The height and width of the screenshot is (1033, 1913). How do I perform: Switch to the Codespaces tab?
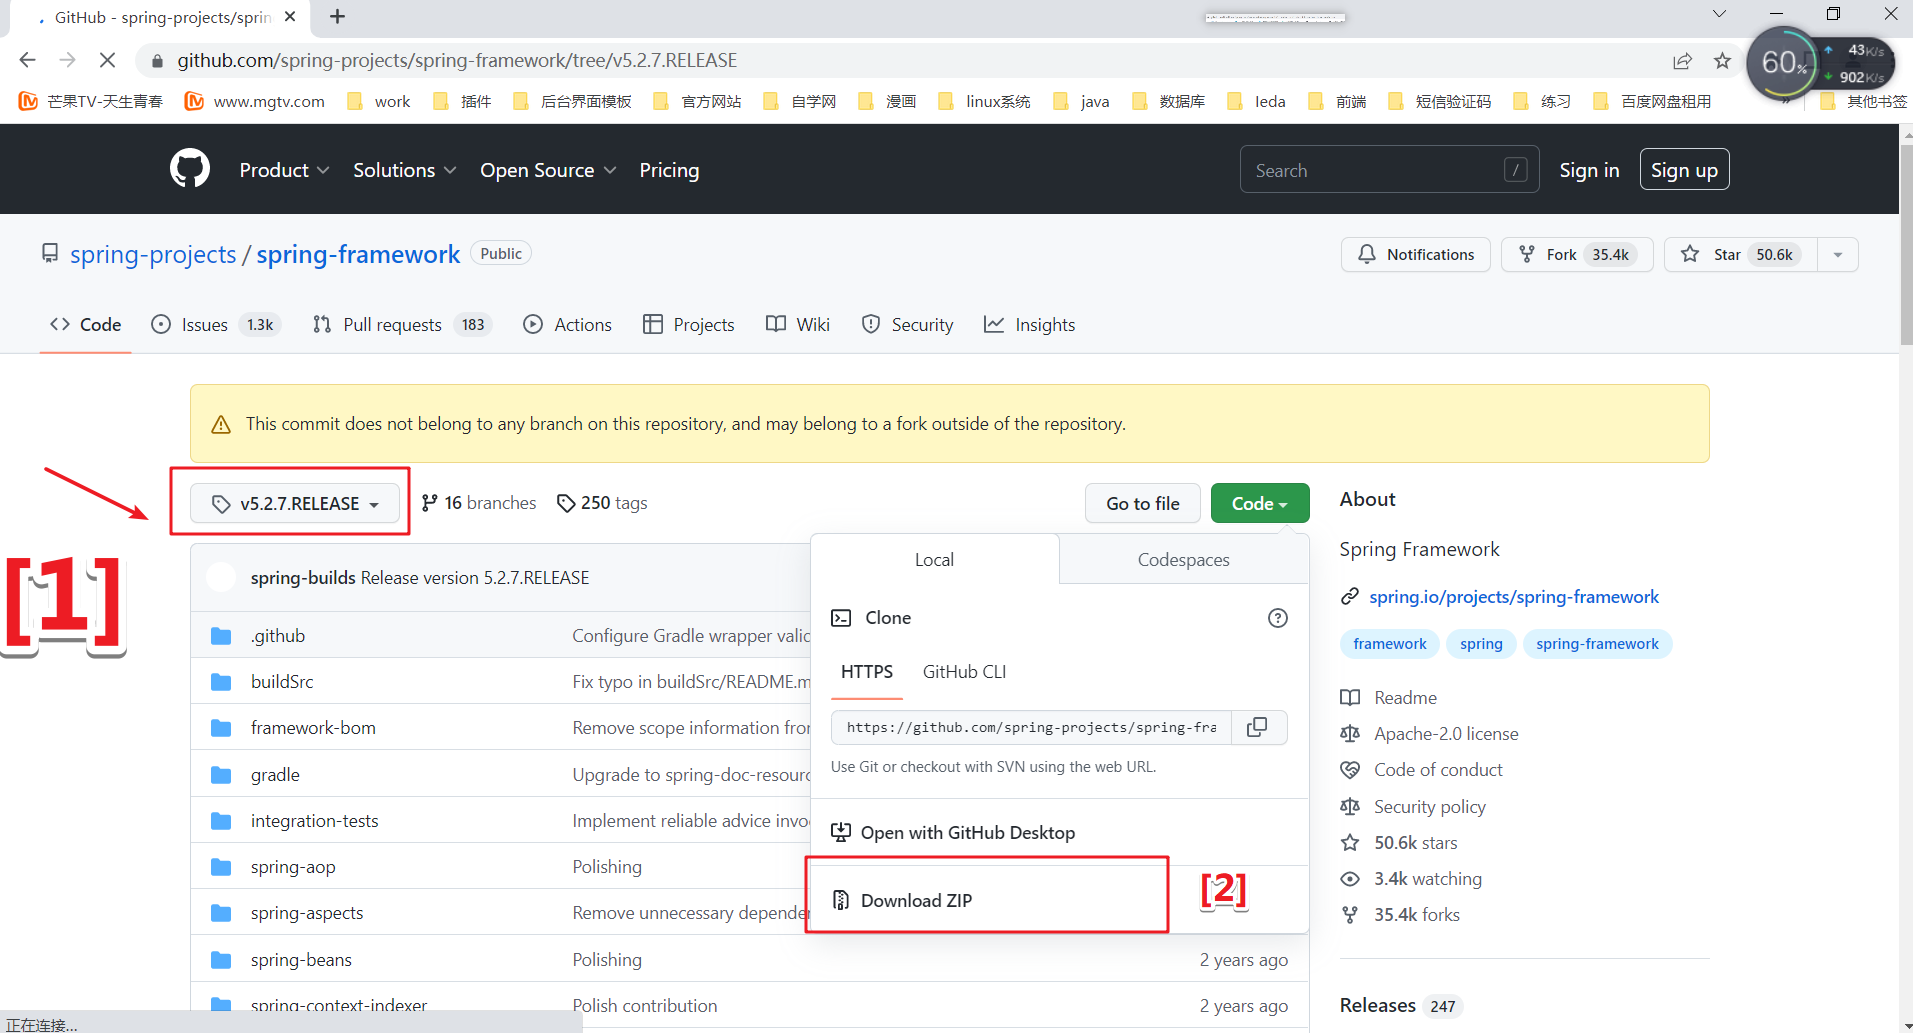click(x=1184, y=560)
